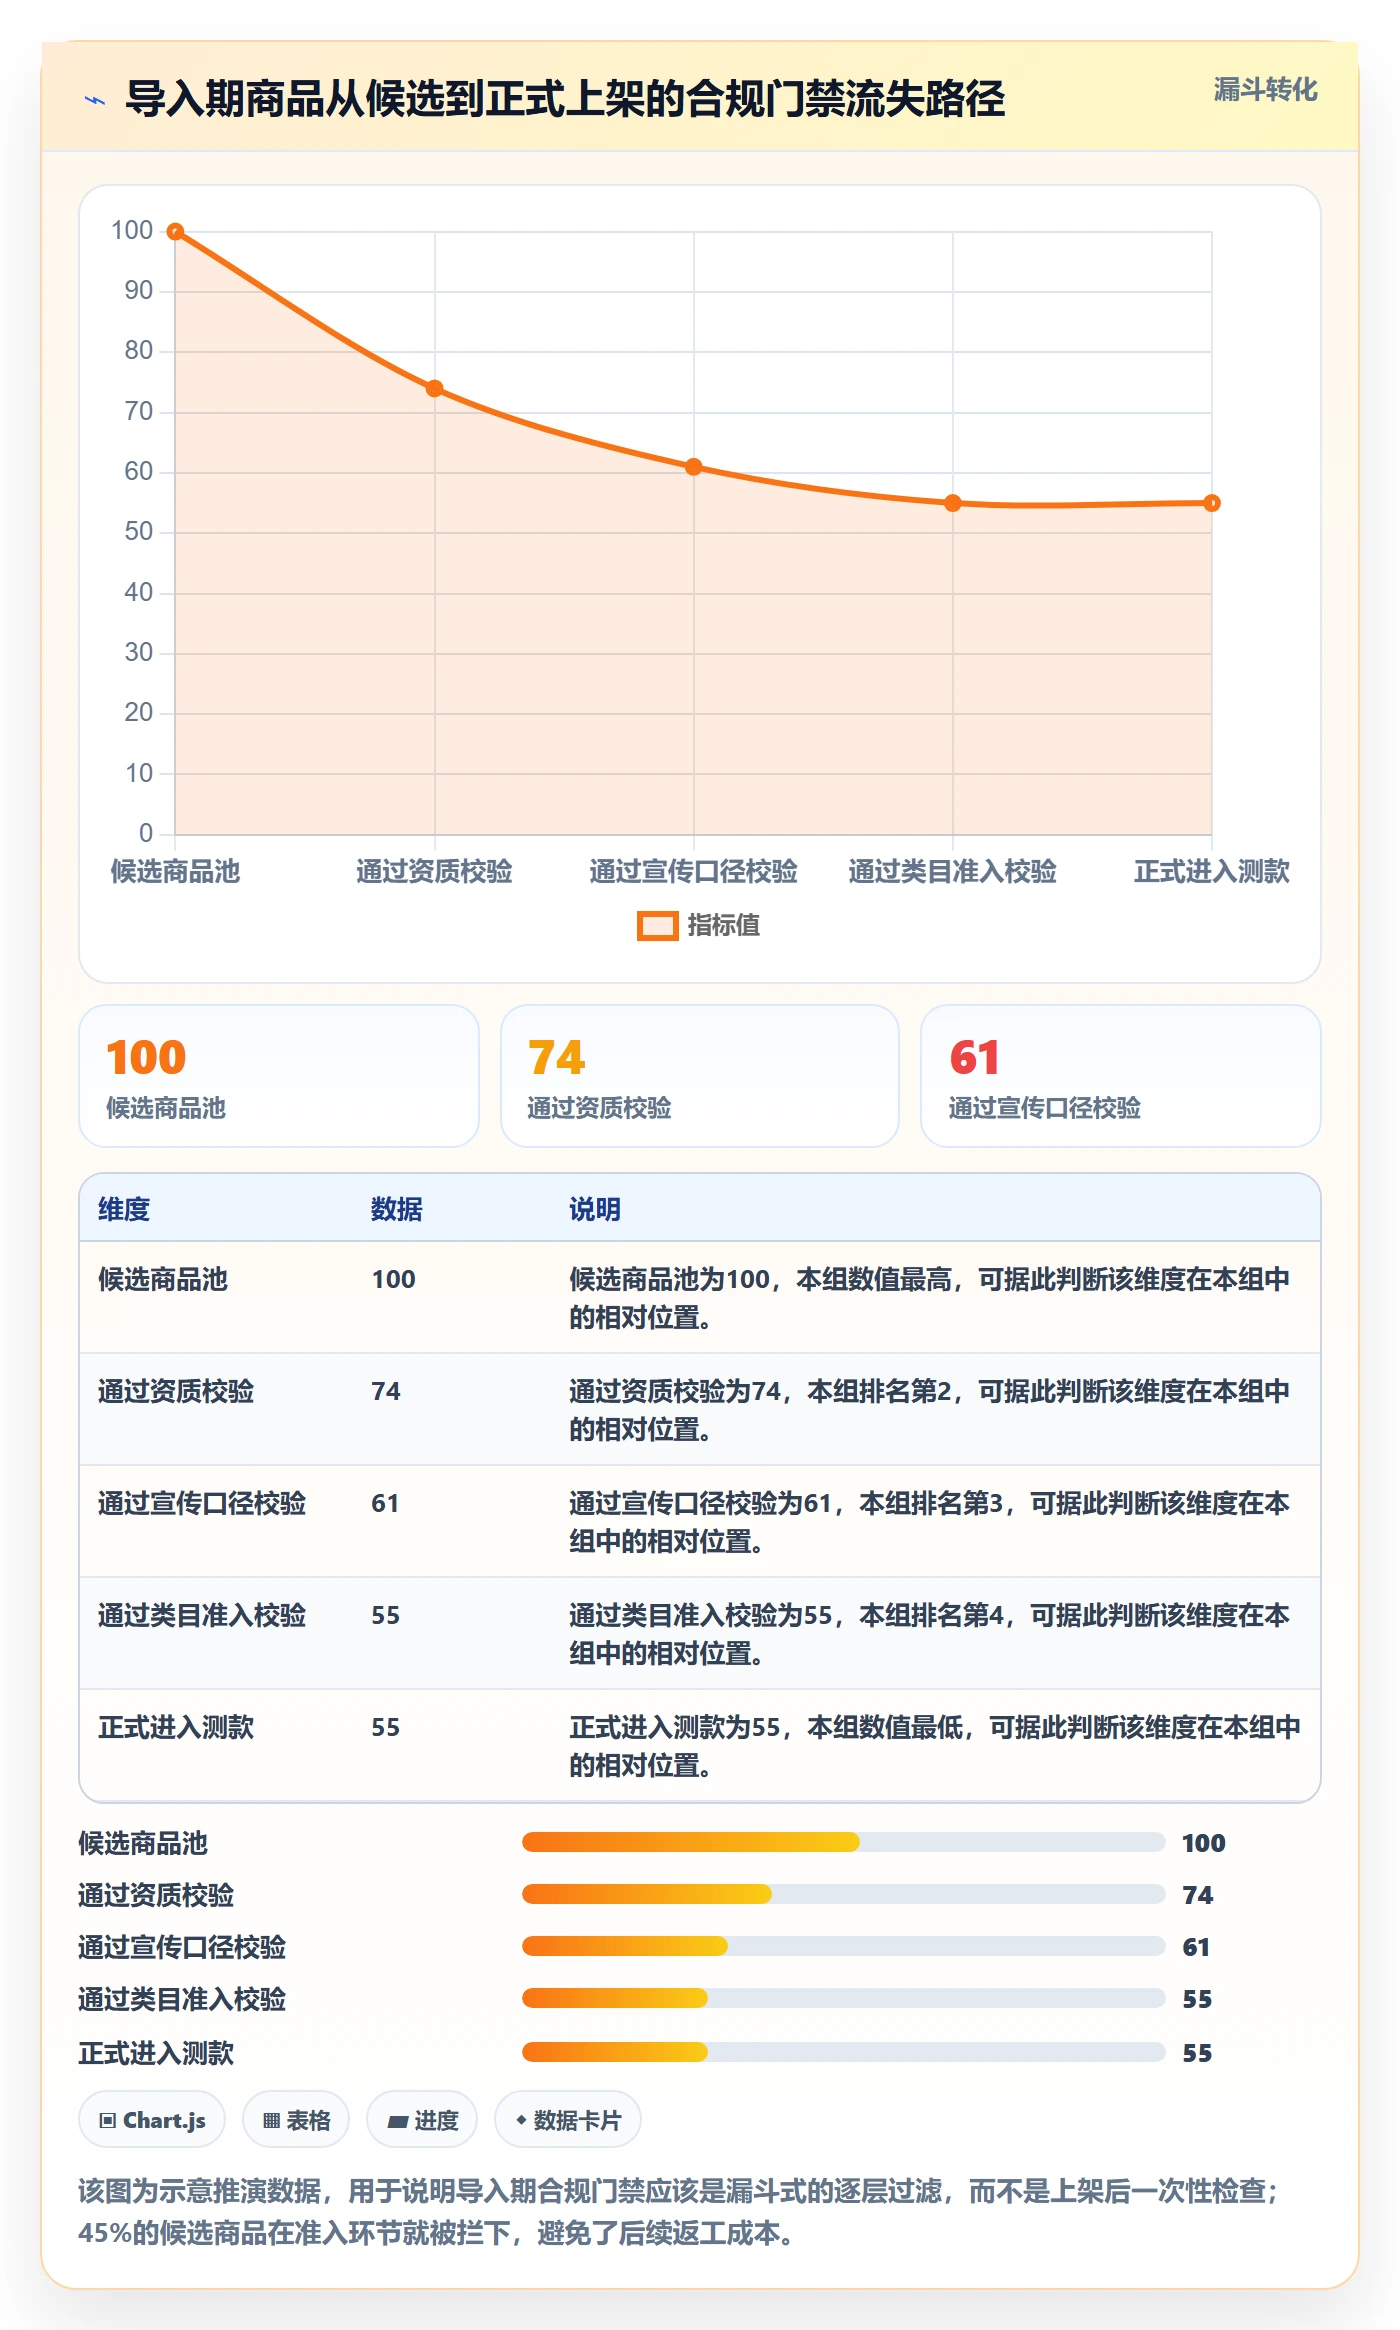Click the 指标值 legend label
This screenshot has height=2330, width=1400.
coord(723,926)
